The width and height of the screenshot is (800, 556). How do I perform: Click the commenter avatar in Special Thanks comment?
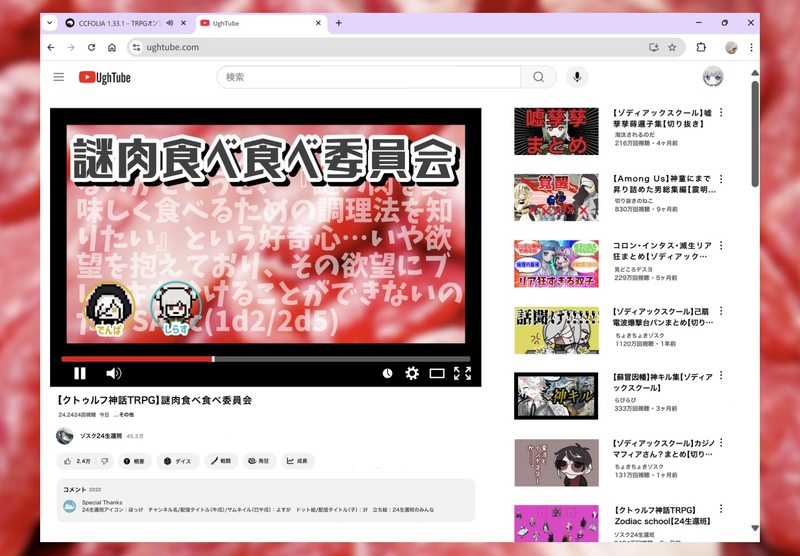69,506
